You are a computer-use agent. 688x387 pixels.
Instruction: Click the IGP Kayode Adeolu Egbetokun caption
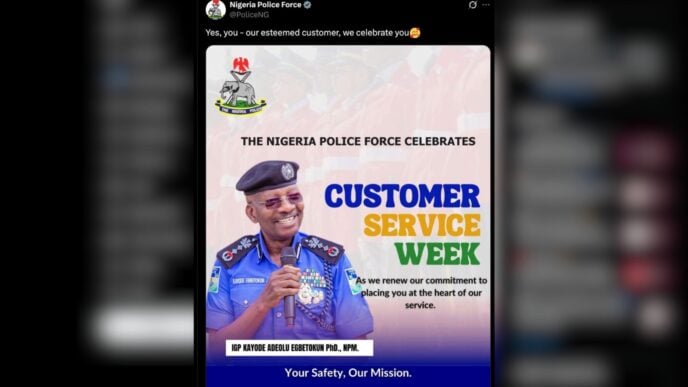tap(299, 348)
